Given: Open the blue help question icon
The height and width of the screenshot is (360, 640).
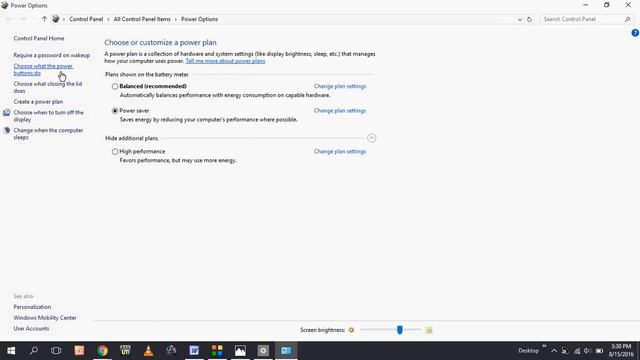Looking at the screenshot, I should point(635,33).
